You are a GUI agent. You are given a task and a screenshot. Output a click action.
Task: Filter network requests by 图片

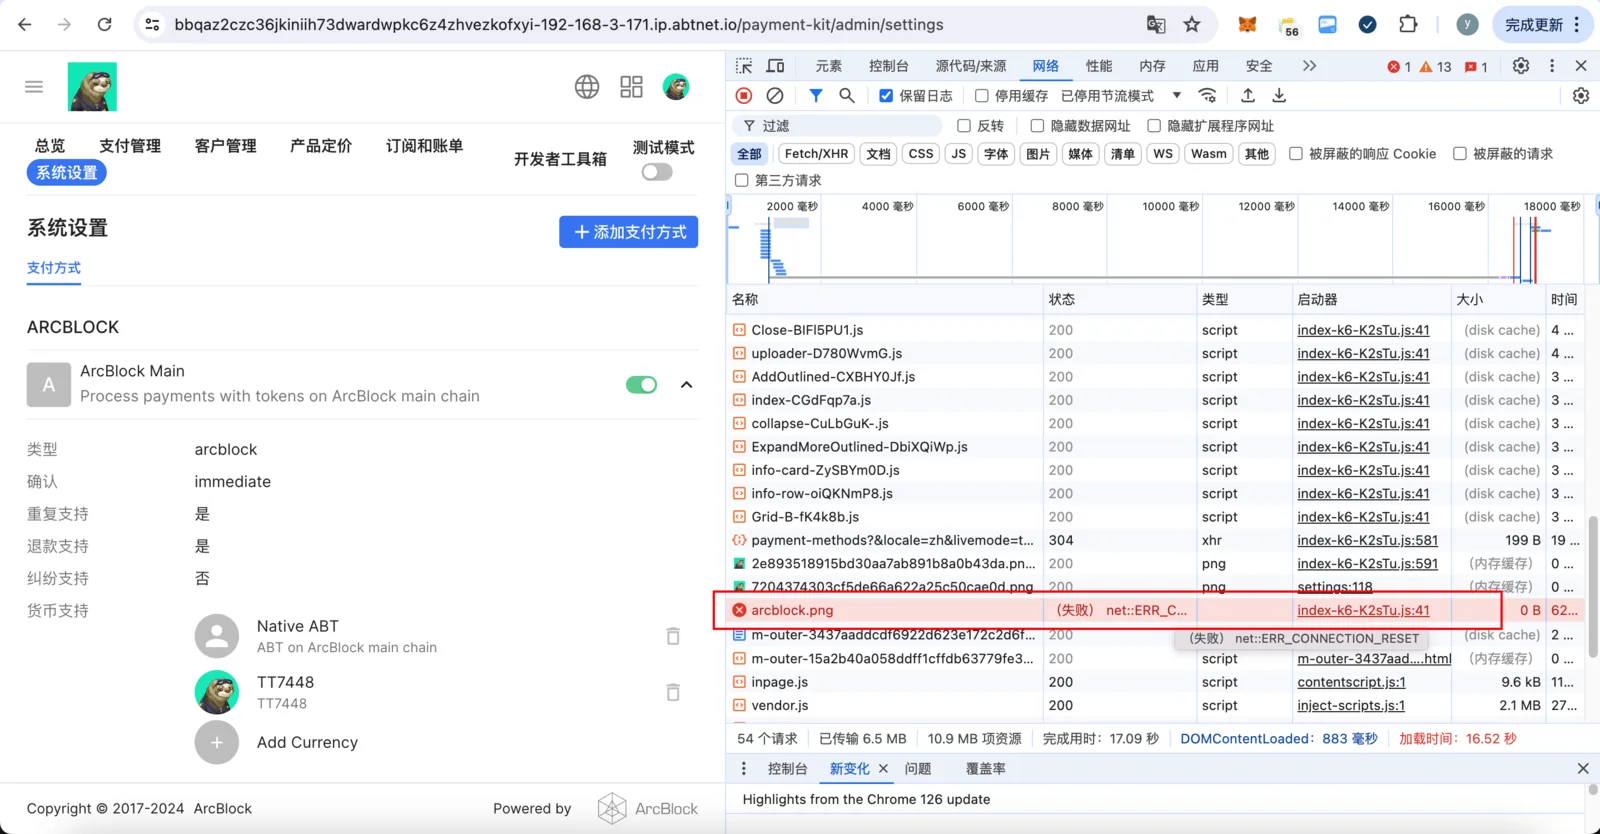1038,154
